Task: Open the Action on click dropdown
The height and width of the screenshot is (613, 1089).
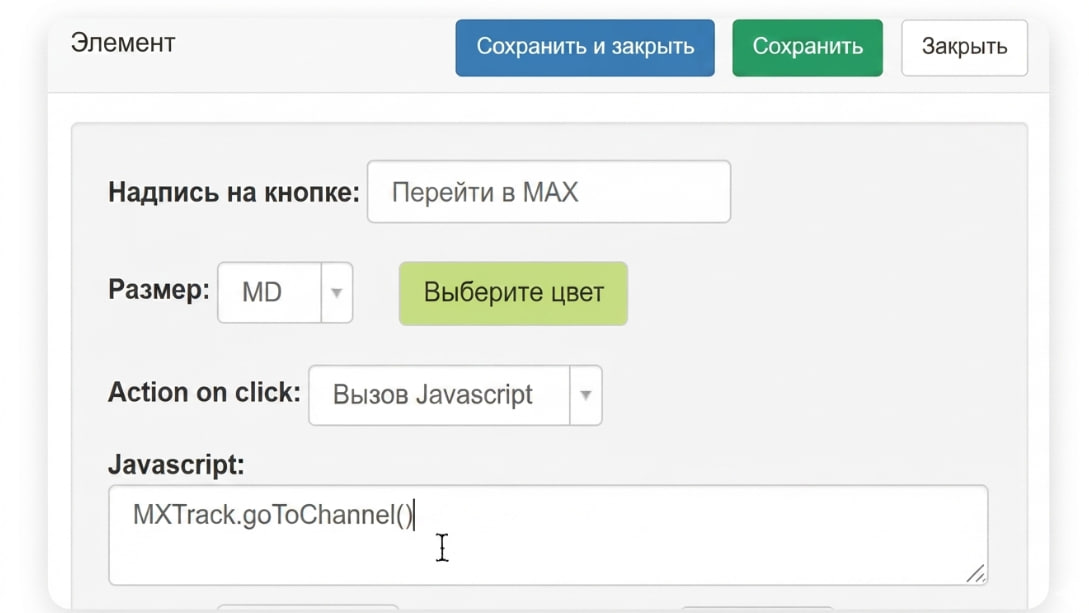Action: 455,395
